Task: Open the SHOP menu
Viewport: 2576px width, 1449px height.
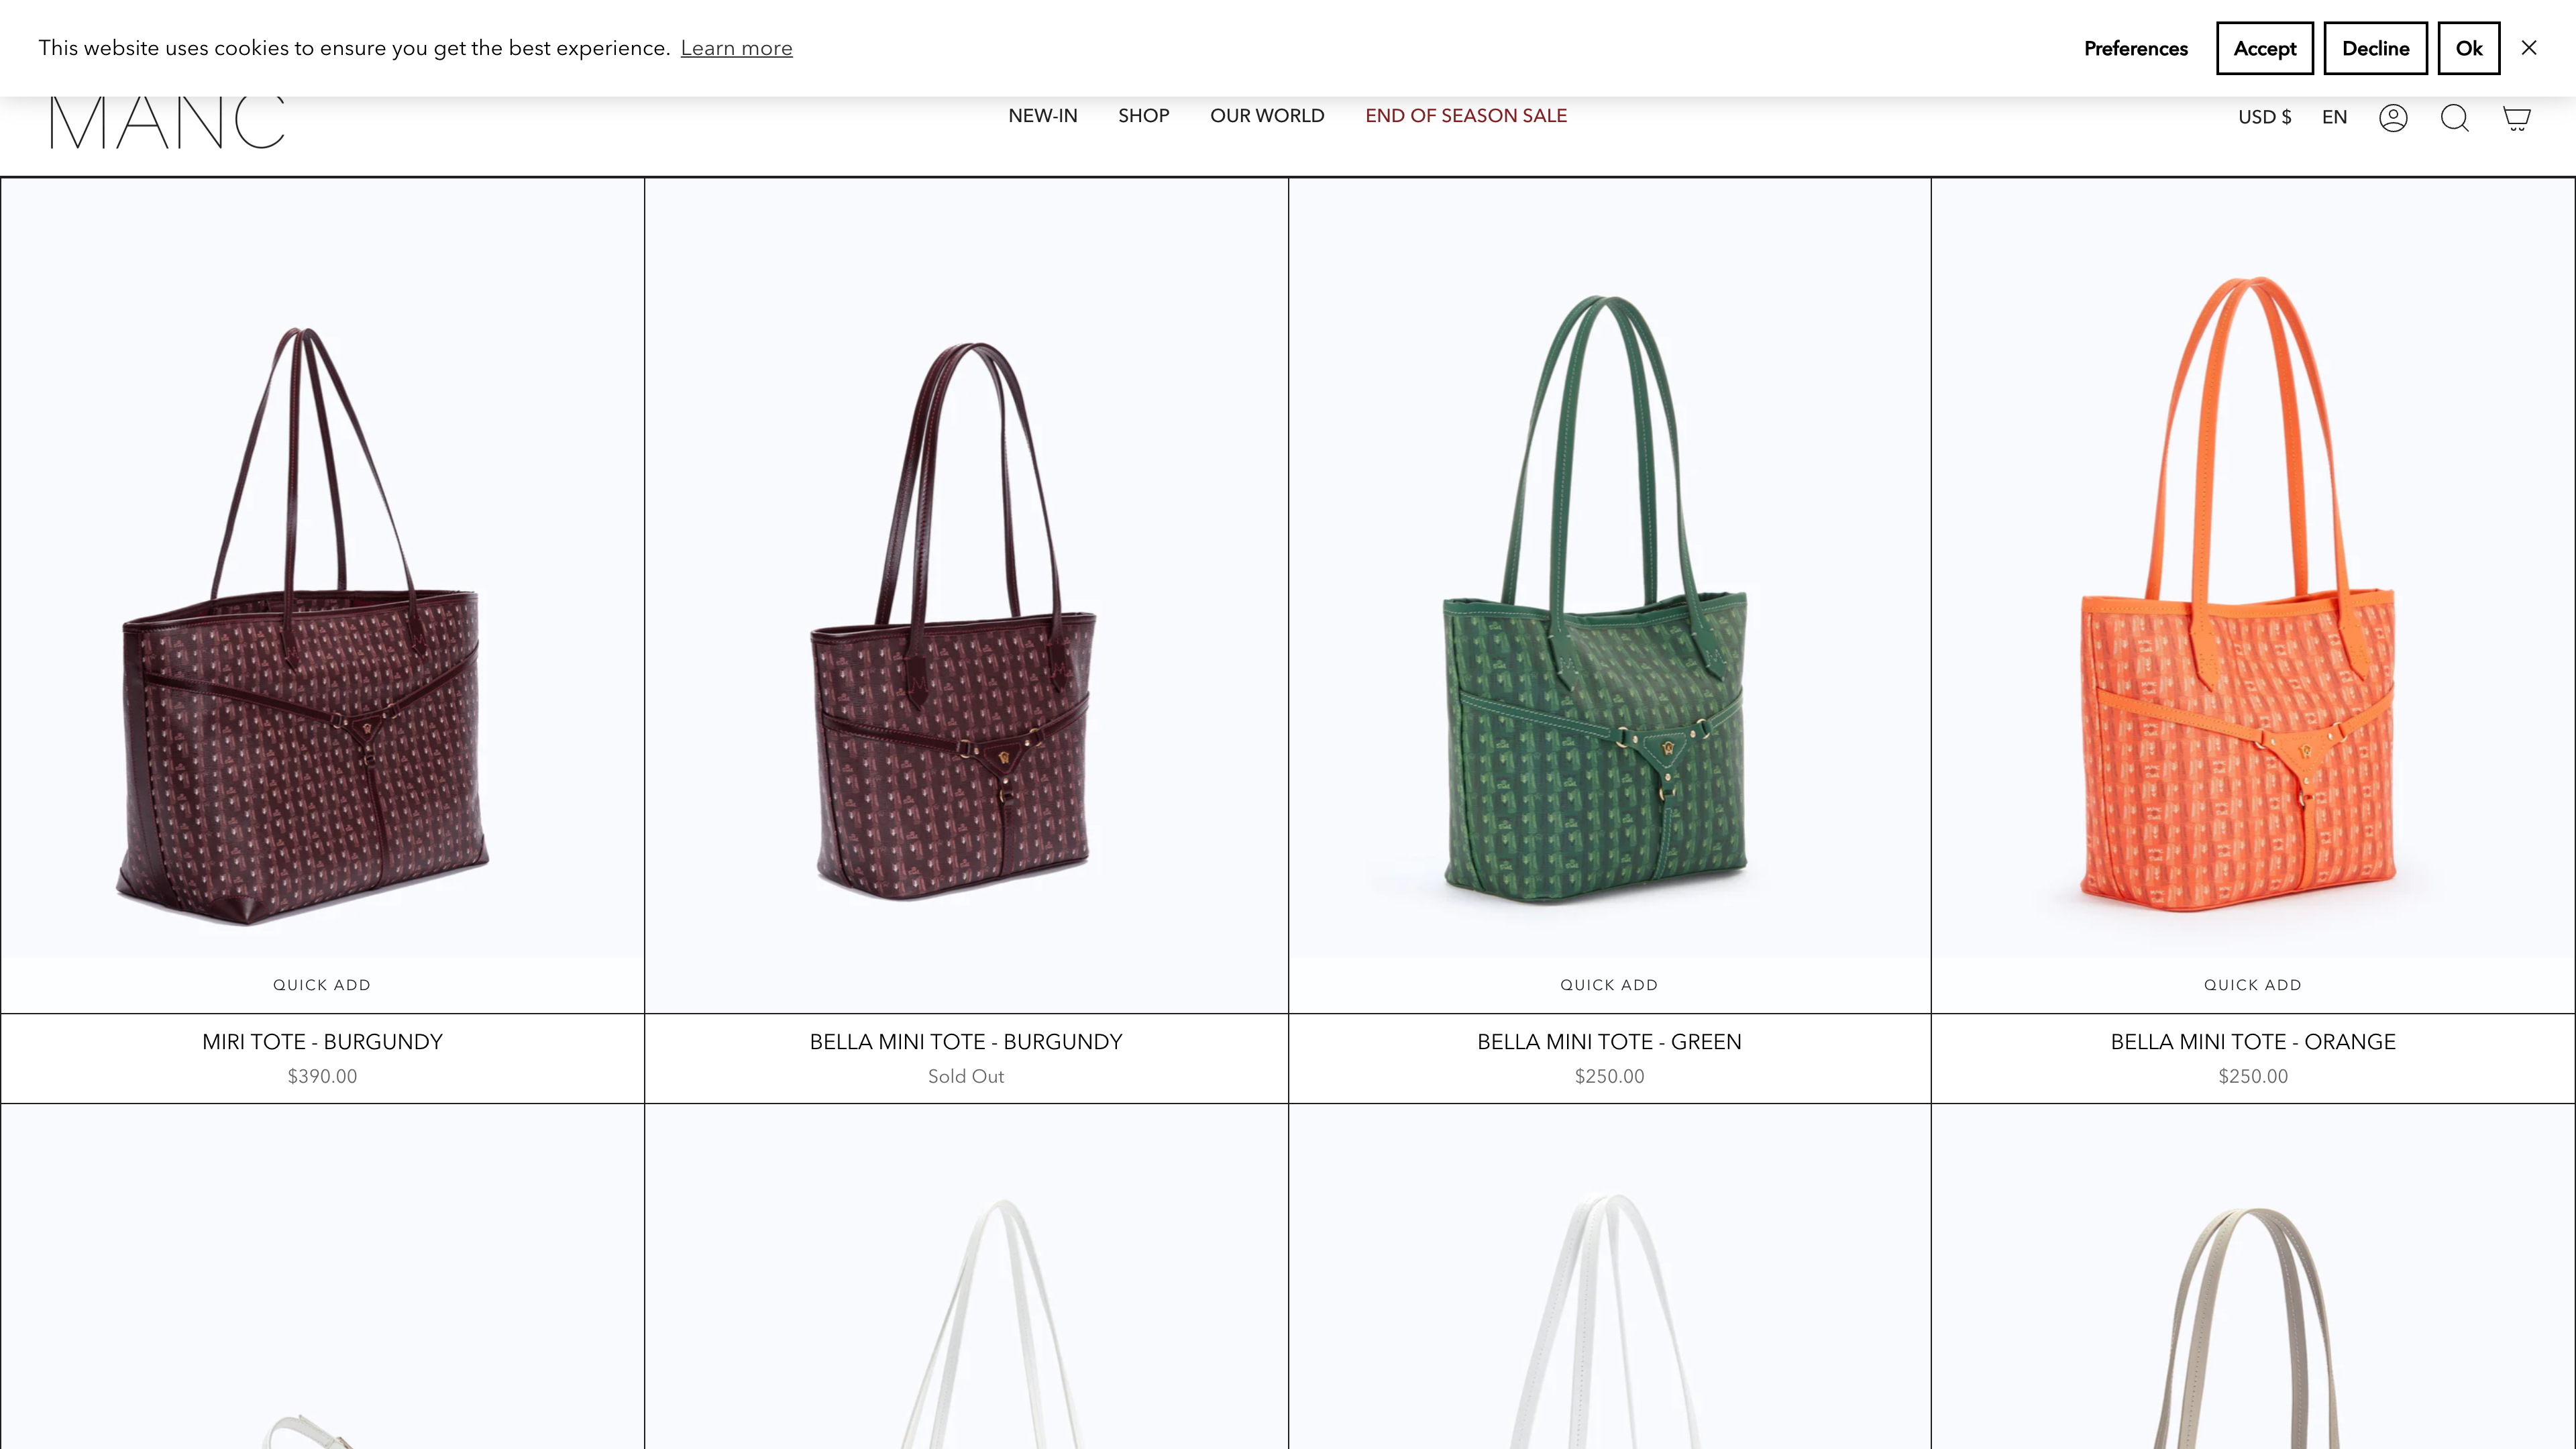Action: 1143,116
